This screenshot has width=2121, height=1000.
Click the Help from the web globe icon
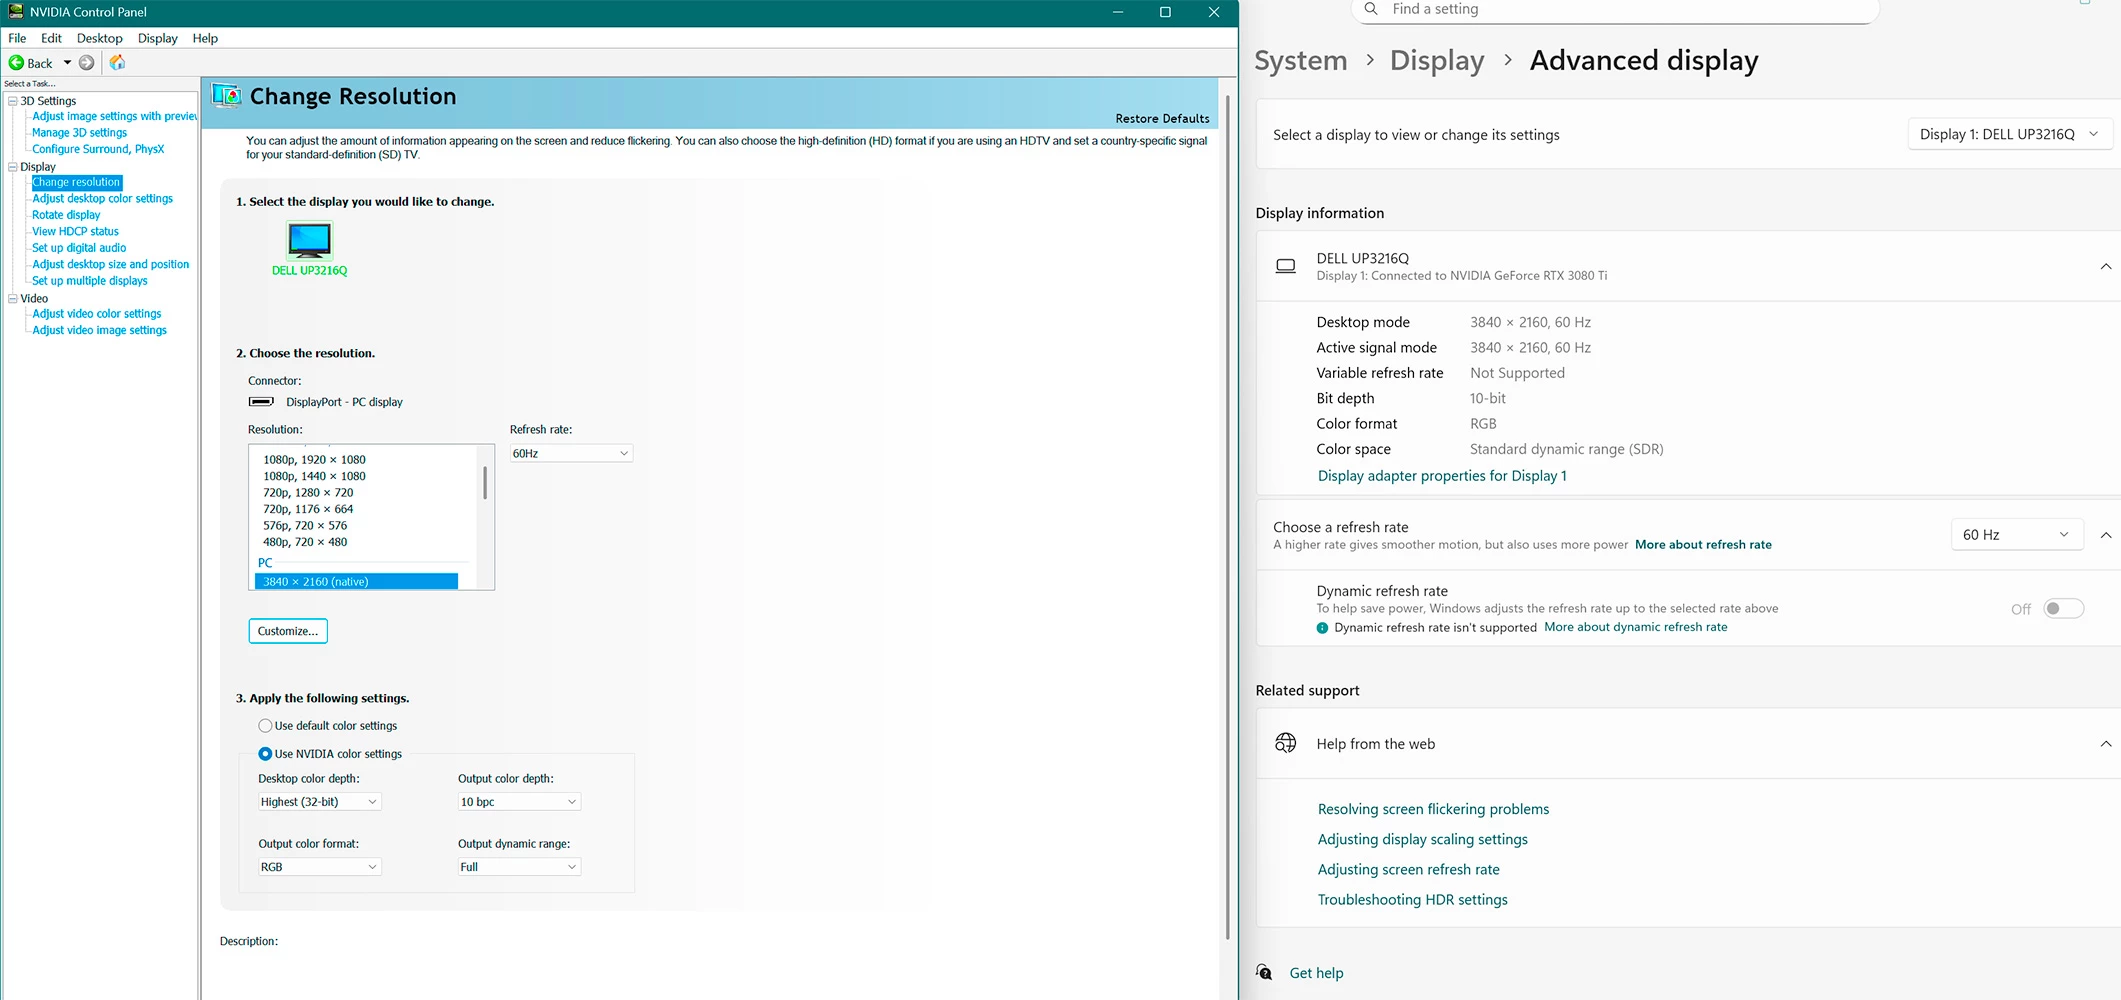point(1286,743)
